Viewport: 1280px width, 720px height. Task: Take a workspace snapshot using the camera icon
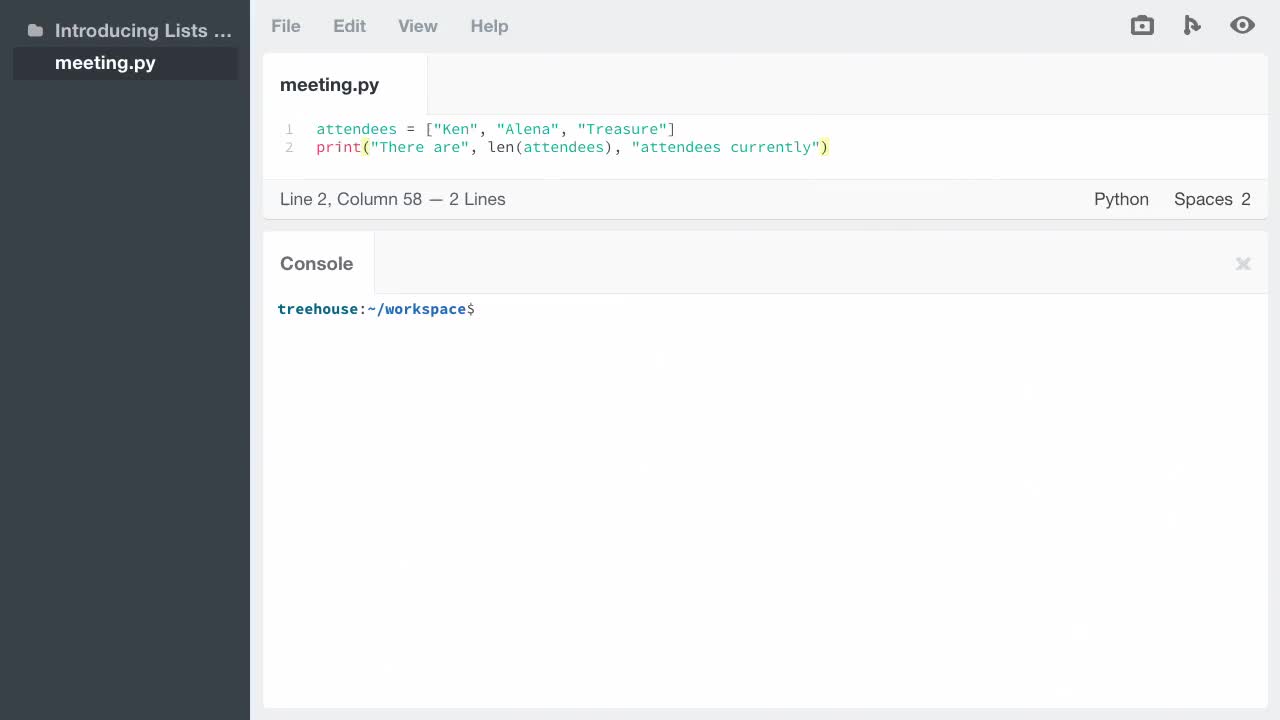[x=1142, y=25]
